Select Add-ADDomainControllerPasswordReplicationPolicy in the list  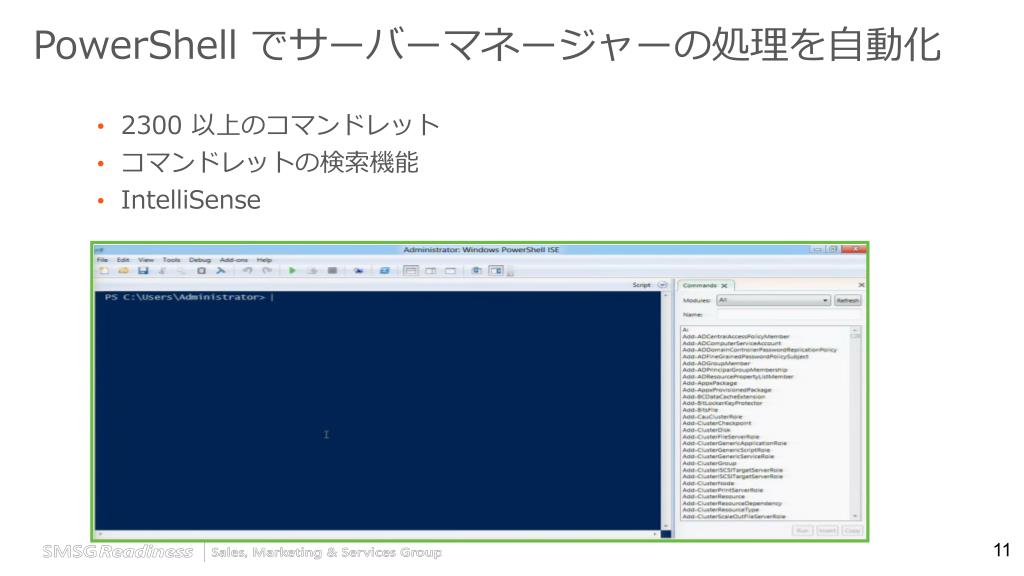760,349
